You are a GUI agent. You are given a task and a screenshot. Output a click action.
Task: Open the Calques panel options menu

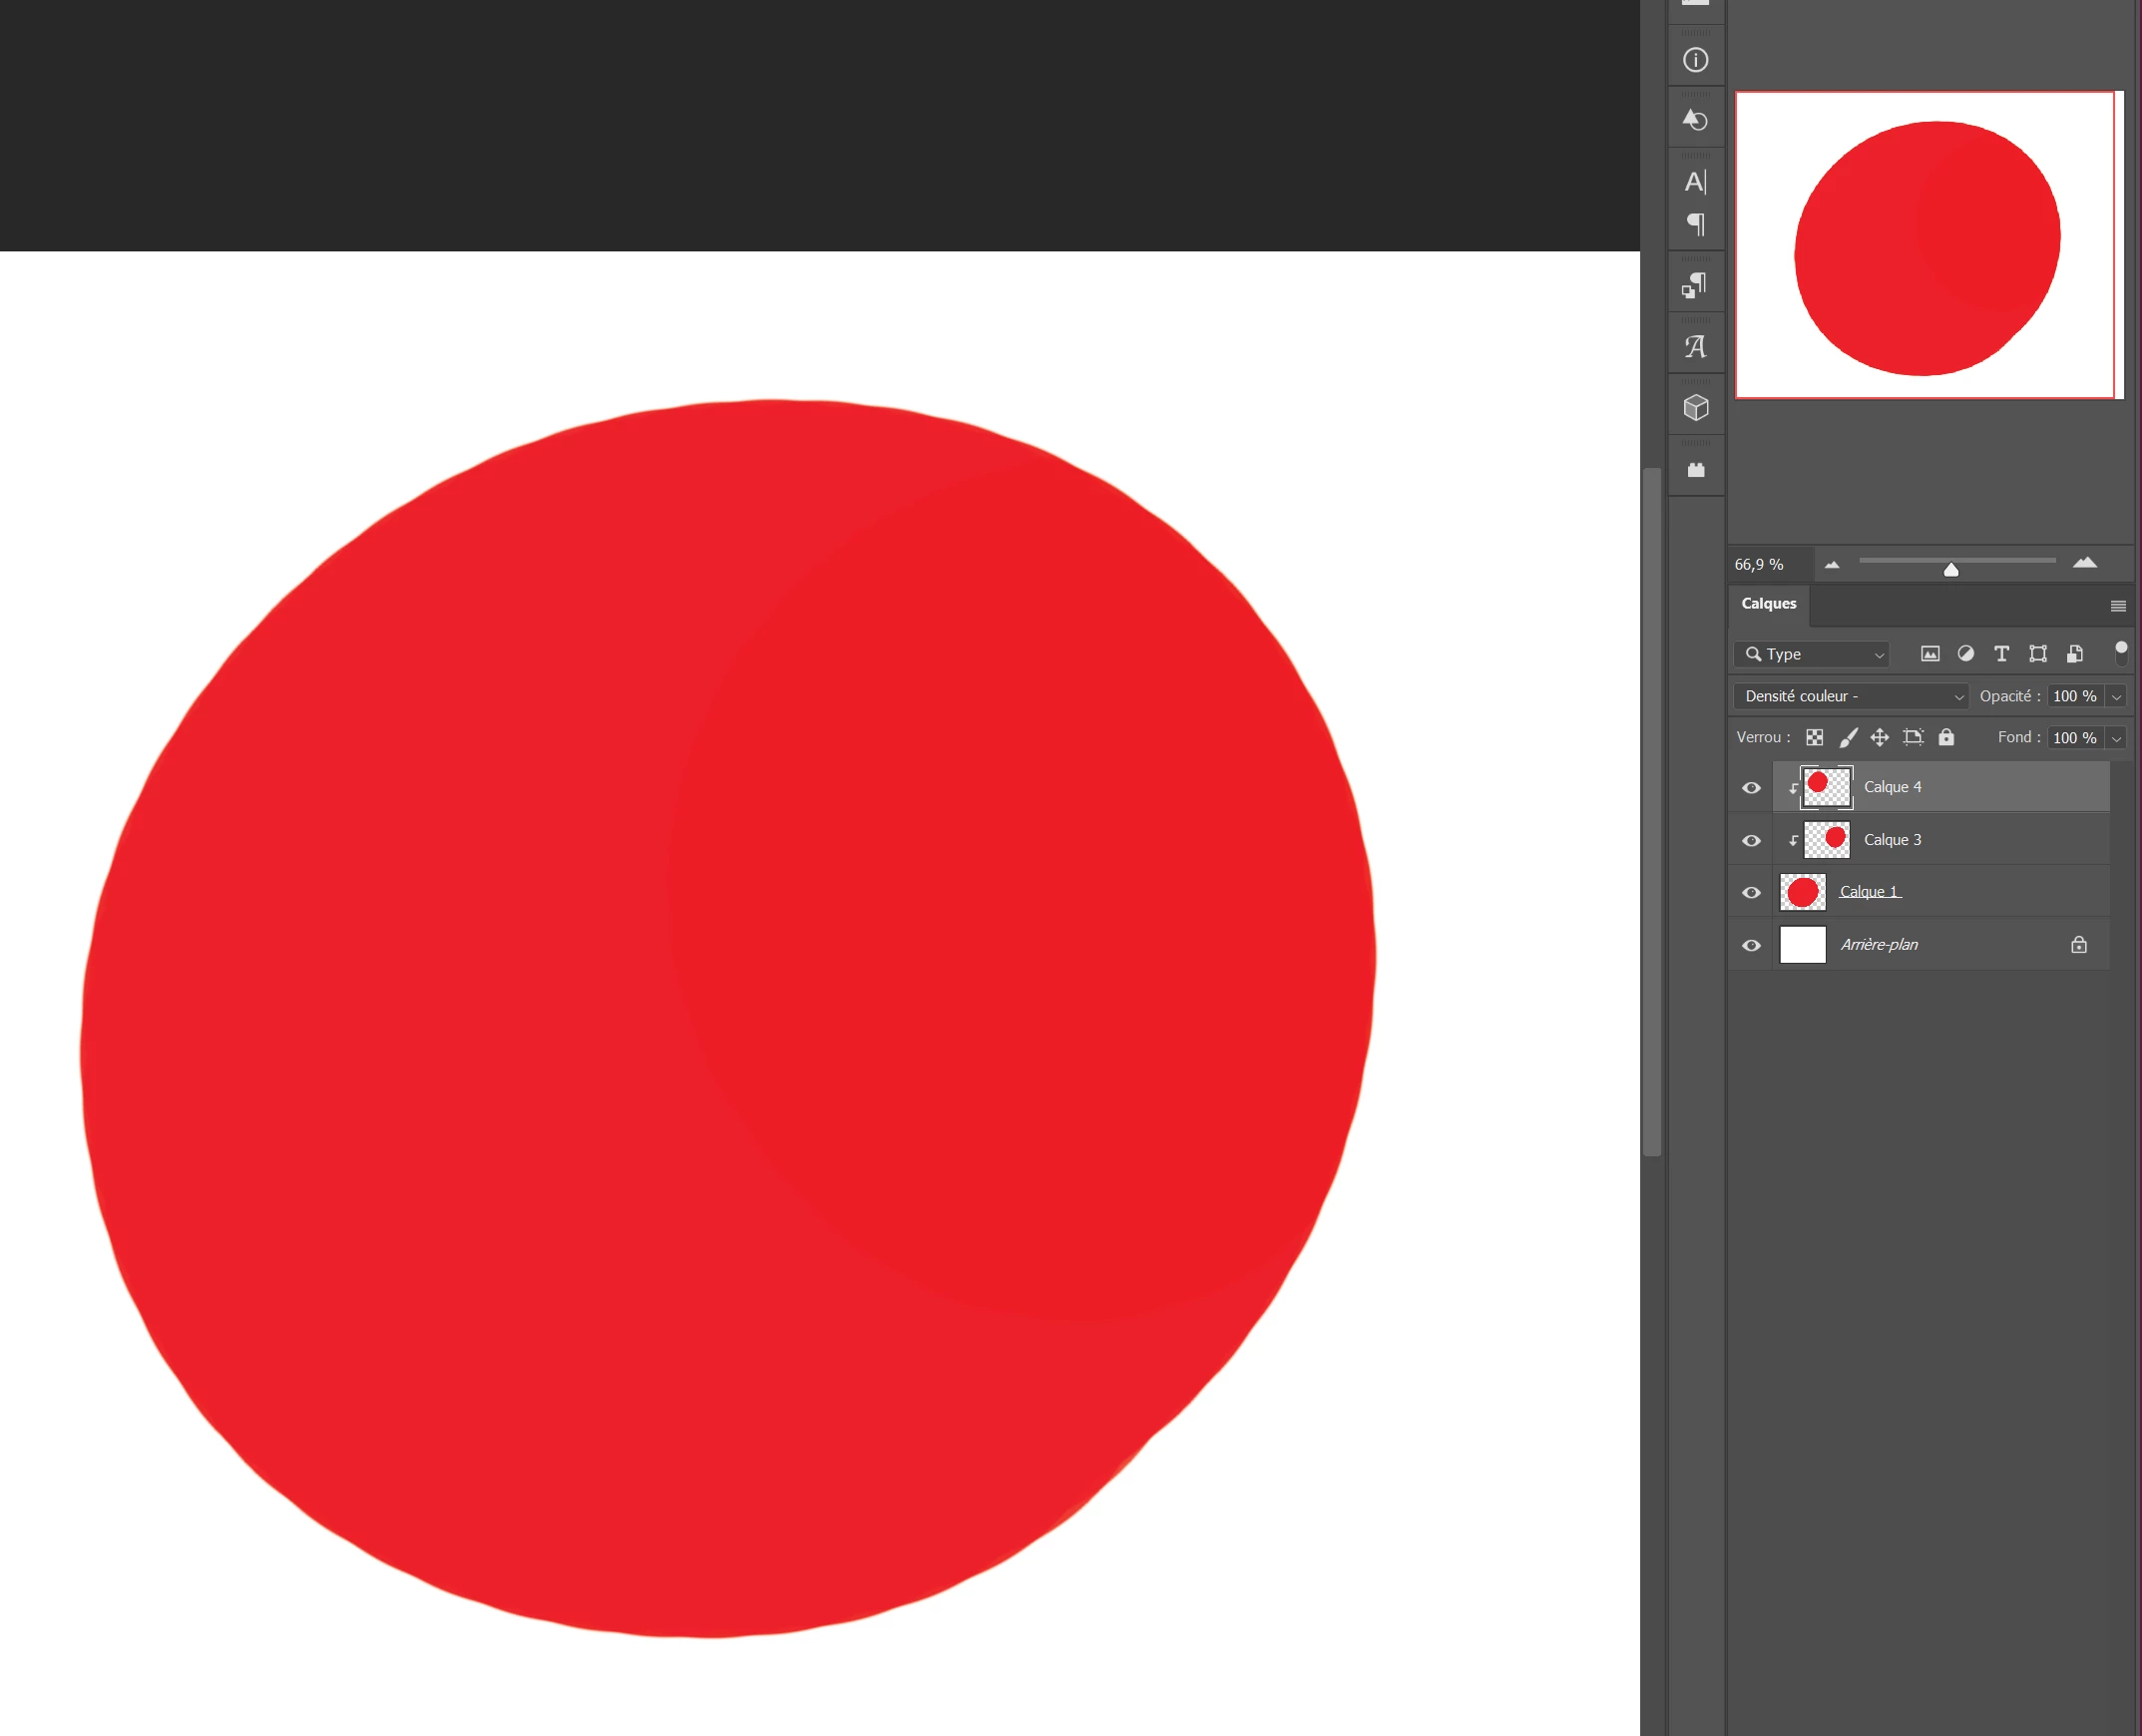2118,606
